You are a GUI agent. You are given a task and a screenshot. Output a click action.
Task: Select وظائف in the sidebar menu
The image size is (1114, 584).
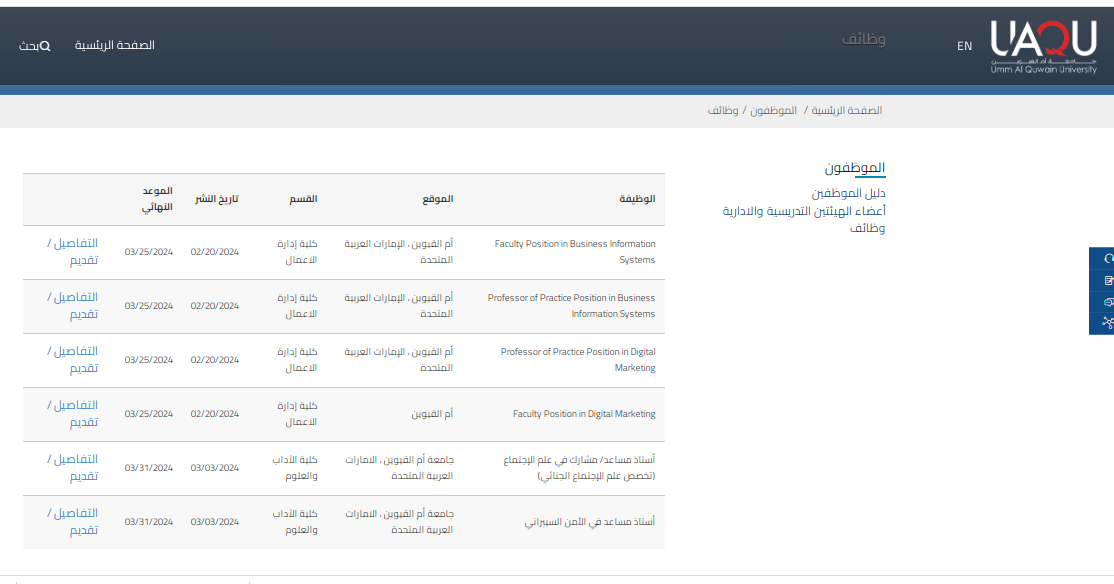coord(867,228)
